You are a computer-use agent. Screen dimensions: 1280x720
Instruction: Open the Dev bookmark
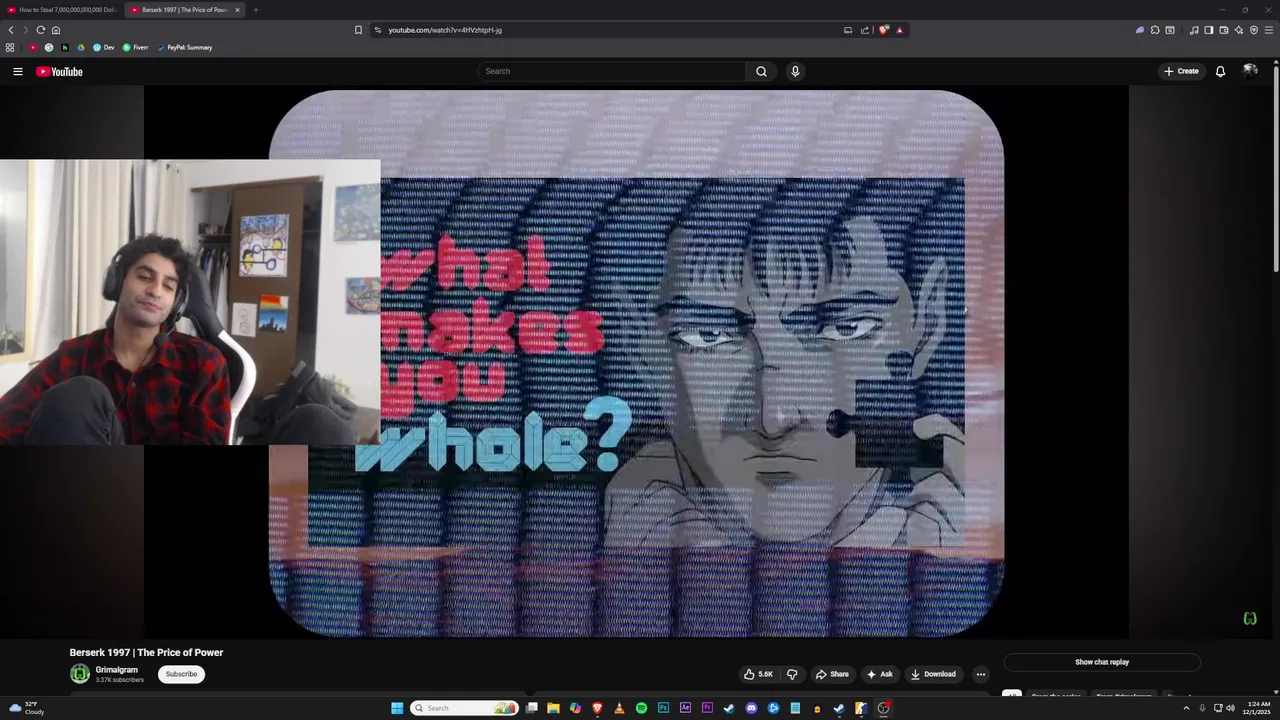pos(104,47)
